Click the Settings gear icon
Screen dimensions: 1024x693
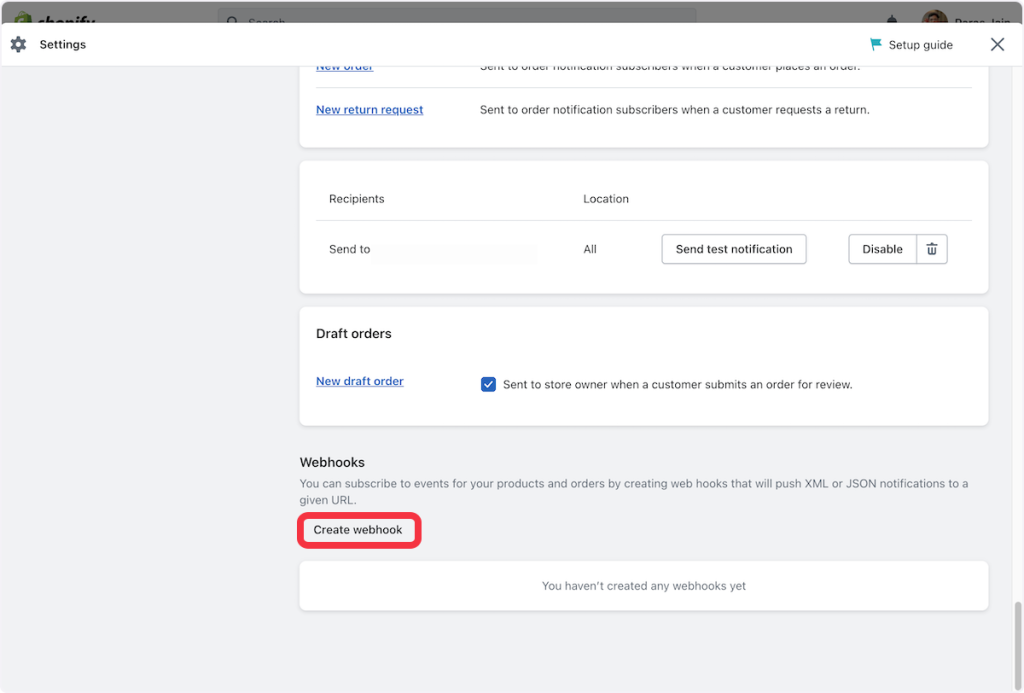pos(18,45)
